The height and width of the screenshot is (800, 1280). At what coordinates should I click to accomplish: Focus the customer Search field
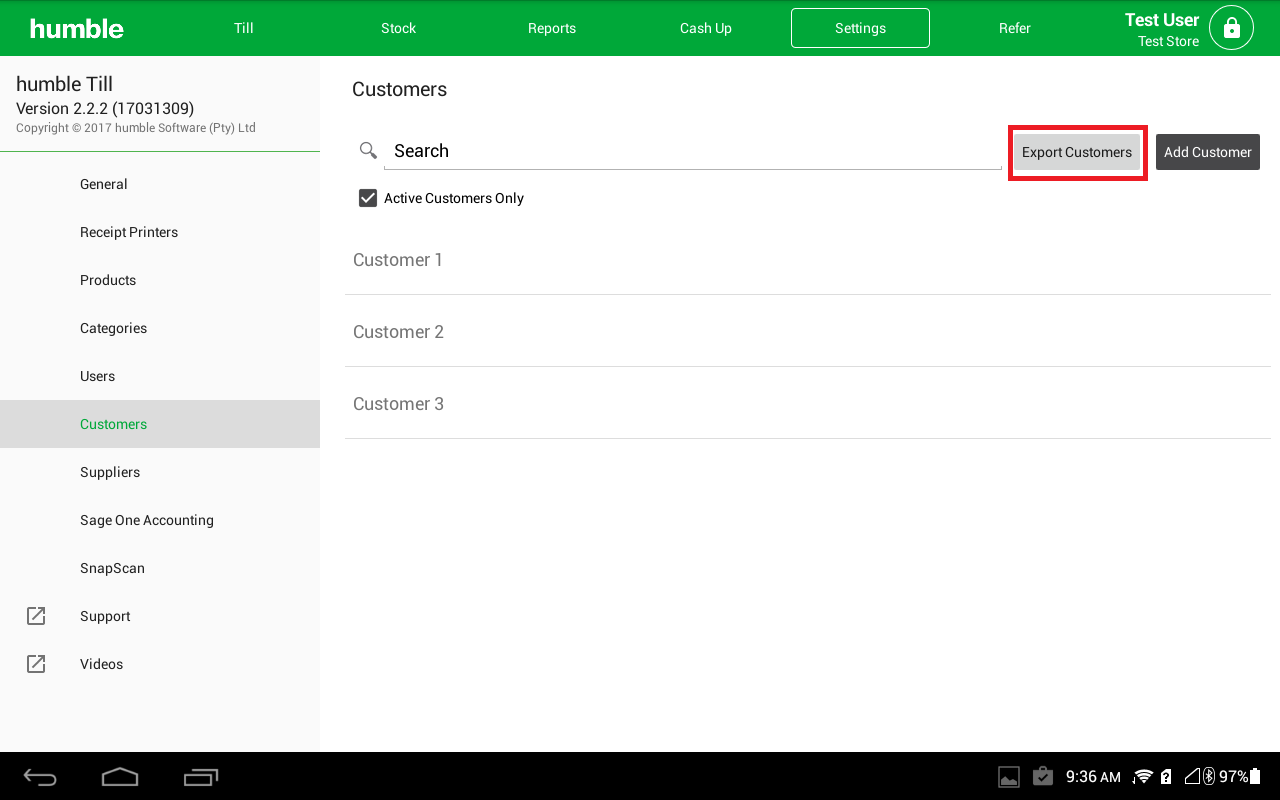tap(693, 151)
